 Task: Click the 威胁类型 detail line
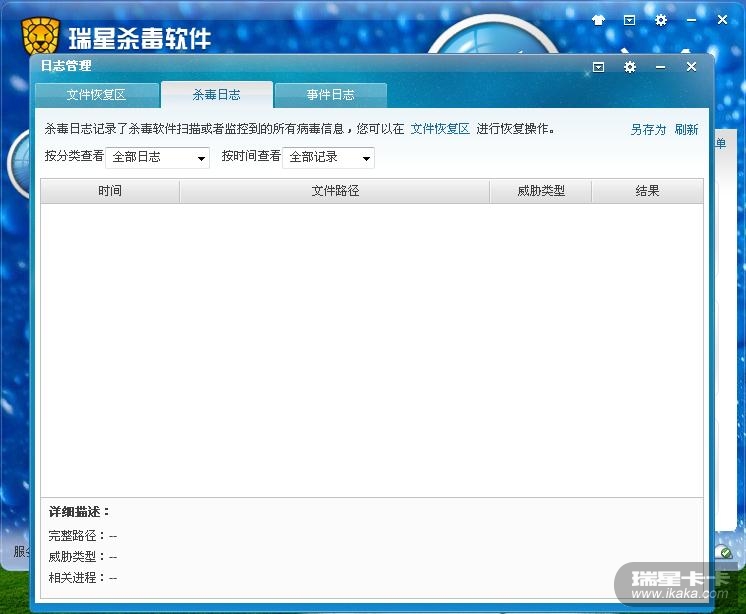click(83, 557)
